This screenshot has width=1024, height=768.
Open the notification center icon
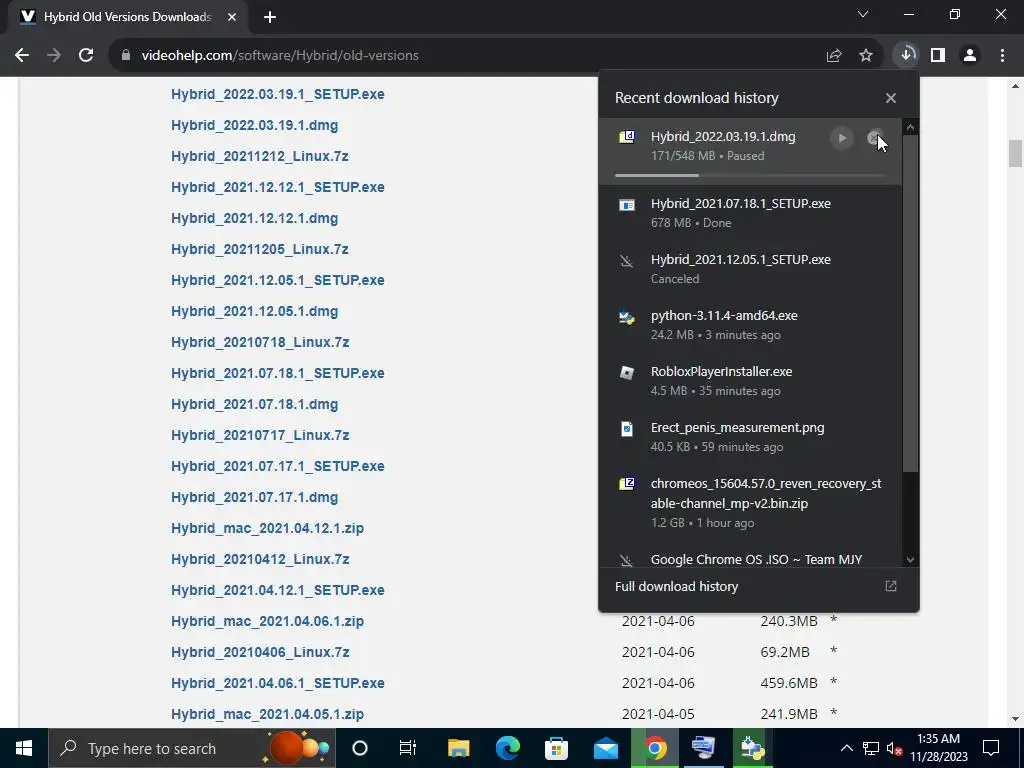pyautogui.click(x=991, y=748)
